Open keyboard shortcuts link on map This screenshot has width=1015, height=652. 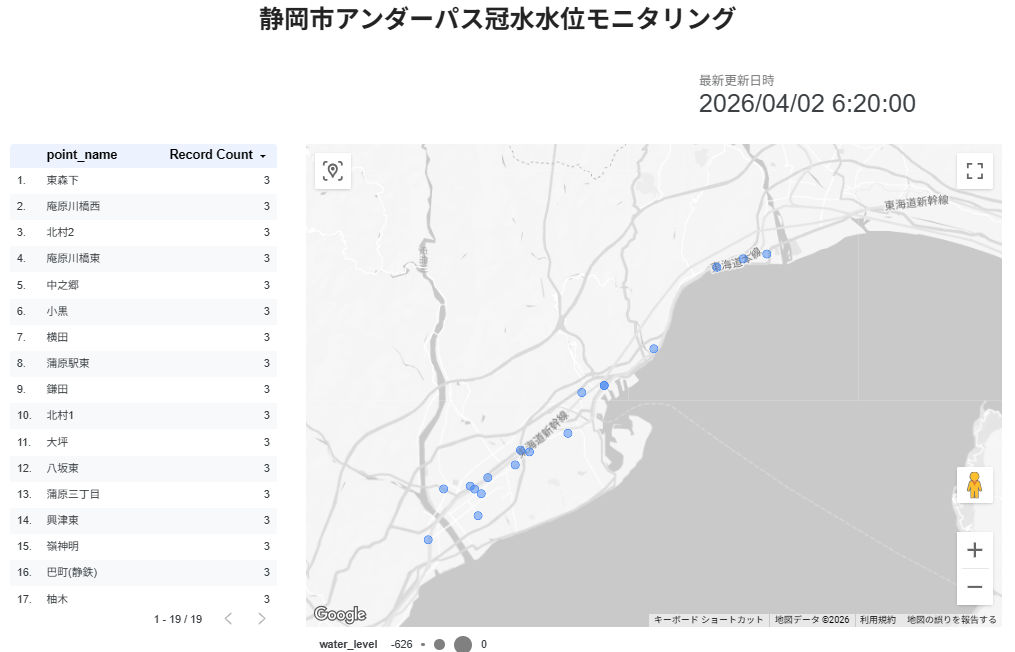(708, 620)
